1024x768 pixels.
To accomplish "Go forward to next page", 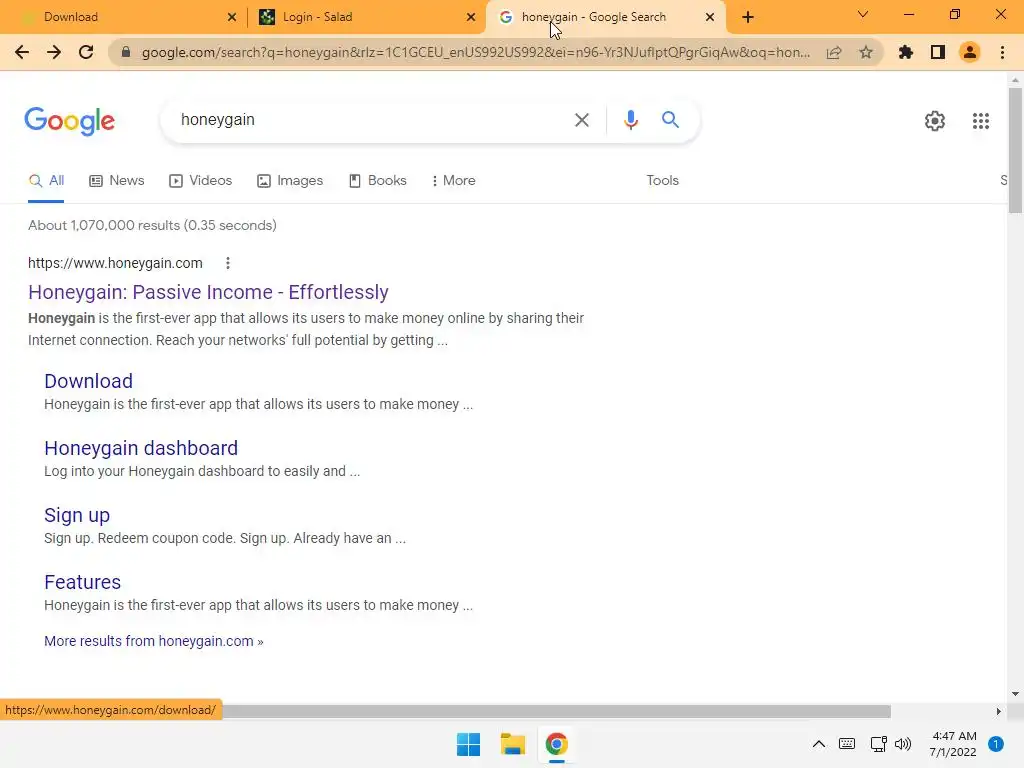I will pos(54,52).
